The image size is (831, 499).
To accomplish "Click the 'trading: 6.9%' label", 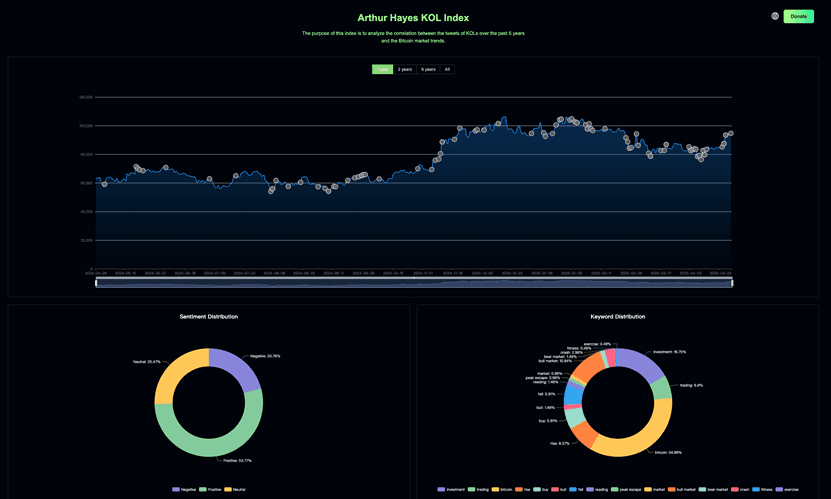I will pos(692,385).
